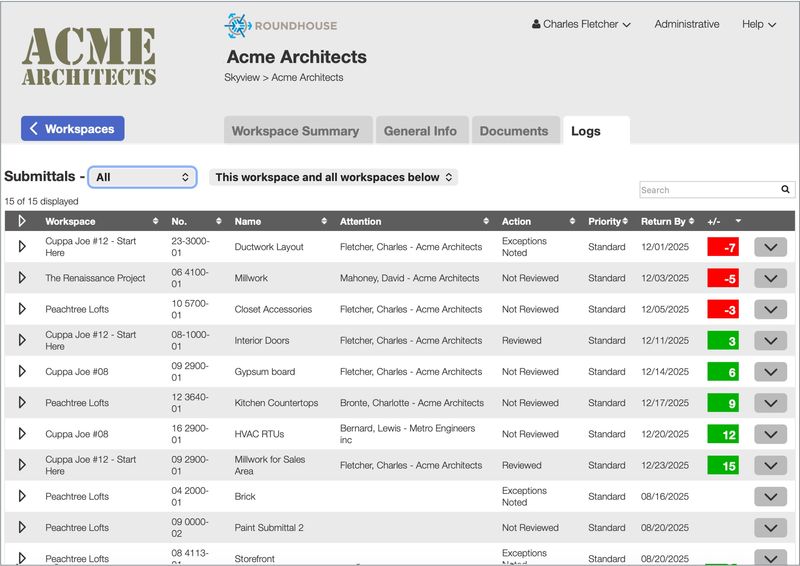Open chevron menu for Interior Doors row
Image resolution: width=800 pixels, height=566 pixels.
pos(770,340)
